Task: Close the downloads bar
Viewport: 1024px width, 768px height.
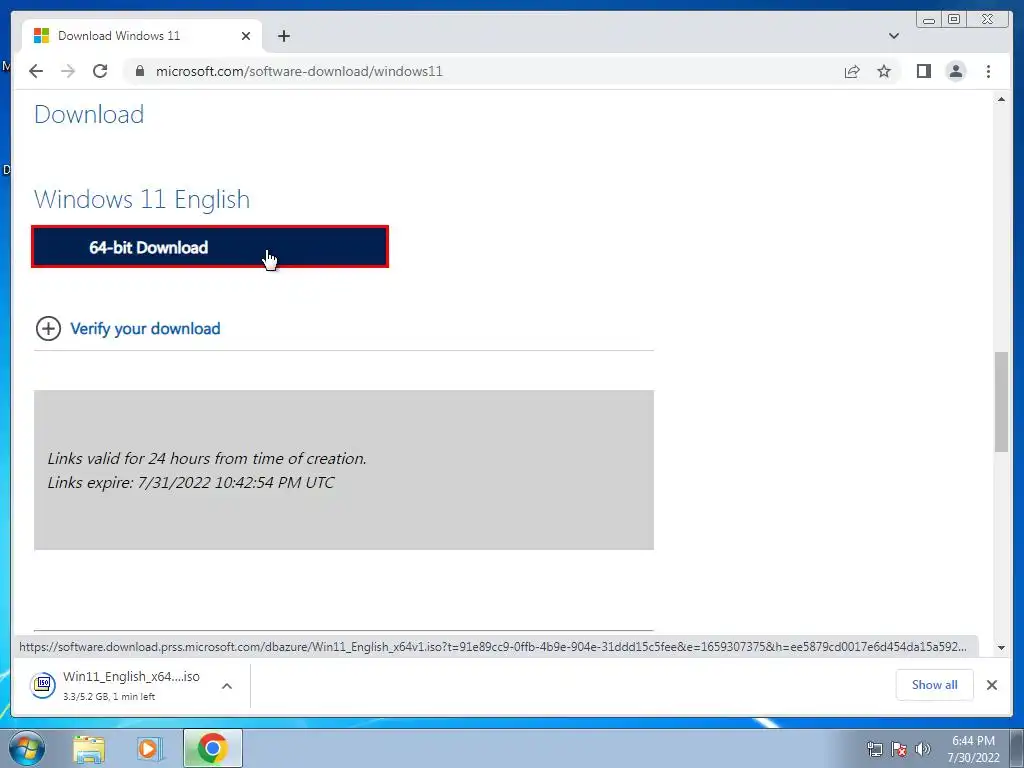Action: click(x=991, y=684)
